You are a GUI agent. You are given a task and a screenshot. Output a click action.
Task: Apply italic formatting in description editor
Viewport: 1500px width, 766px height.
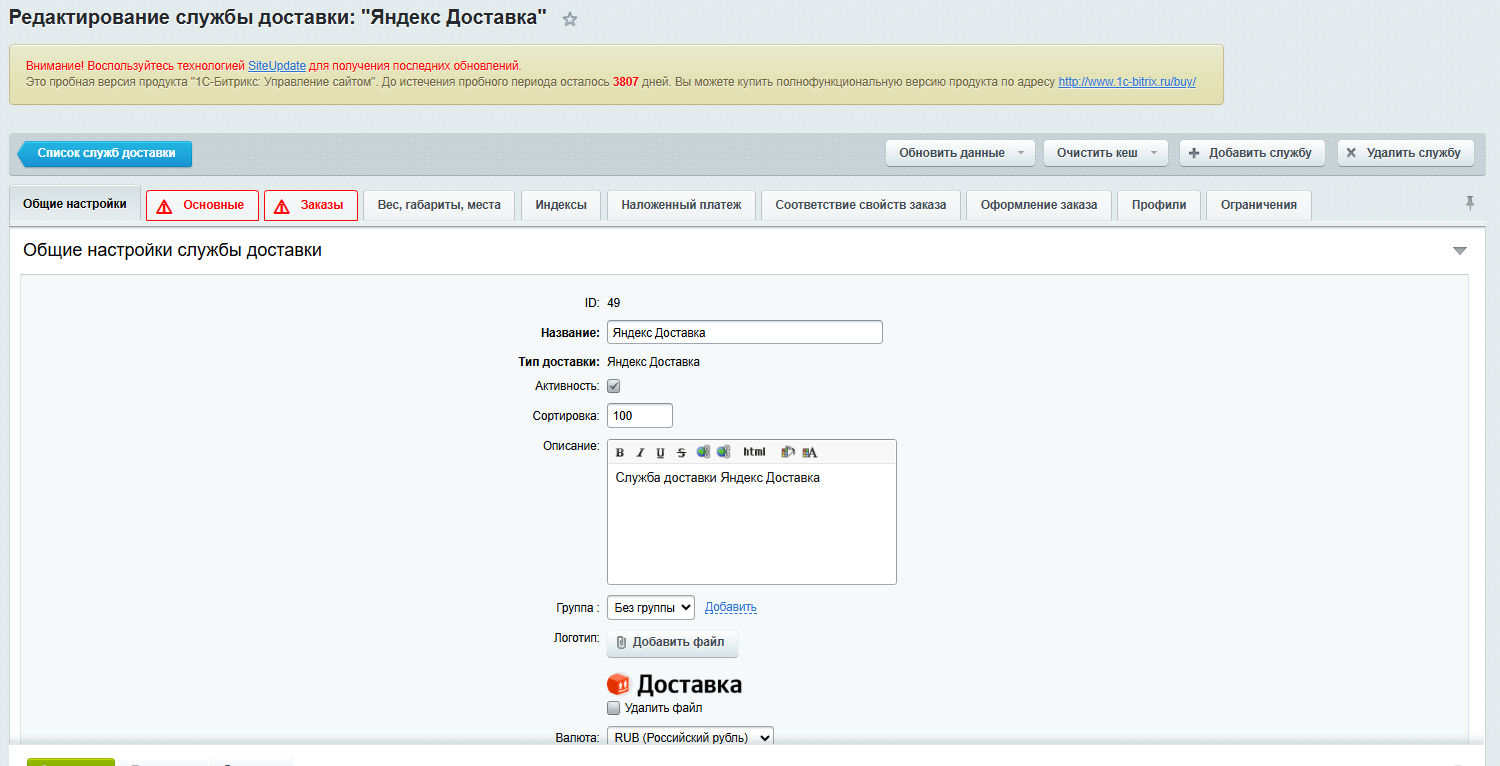640,453
